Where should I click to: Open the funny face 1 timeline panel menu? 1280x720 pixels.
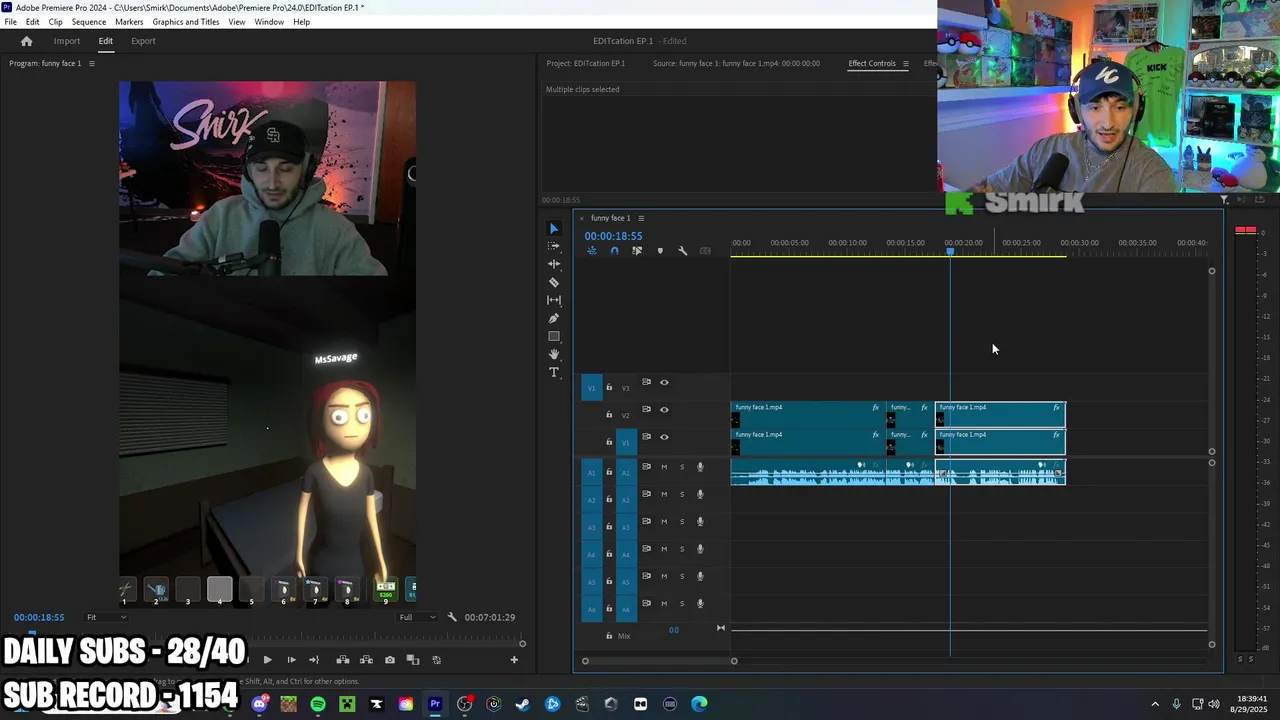point(641,218)
